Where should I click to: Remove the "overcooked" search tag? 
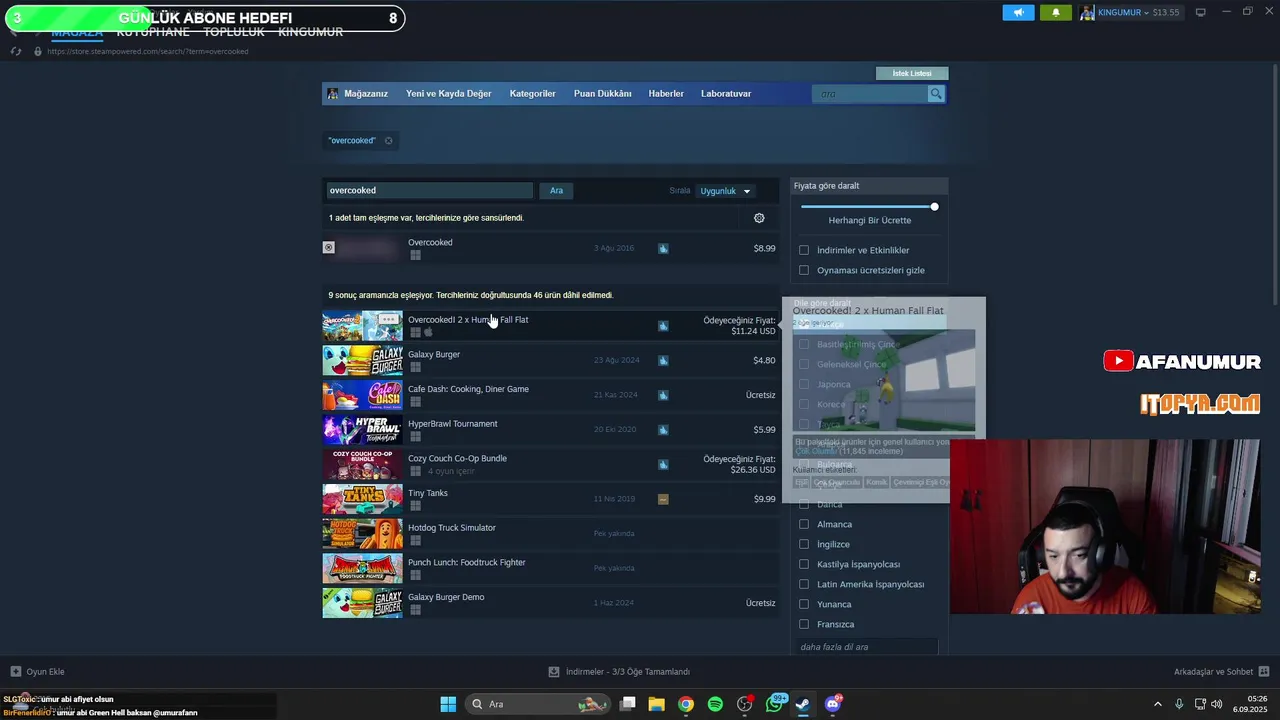pos(389,140)
